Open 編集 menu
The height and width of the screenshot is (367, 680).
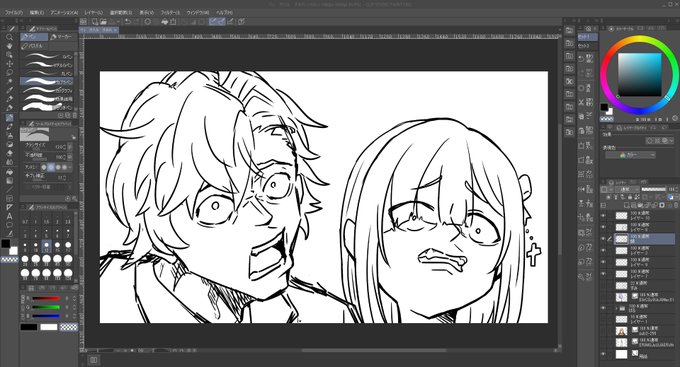pos(37,13)
